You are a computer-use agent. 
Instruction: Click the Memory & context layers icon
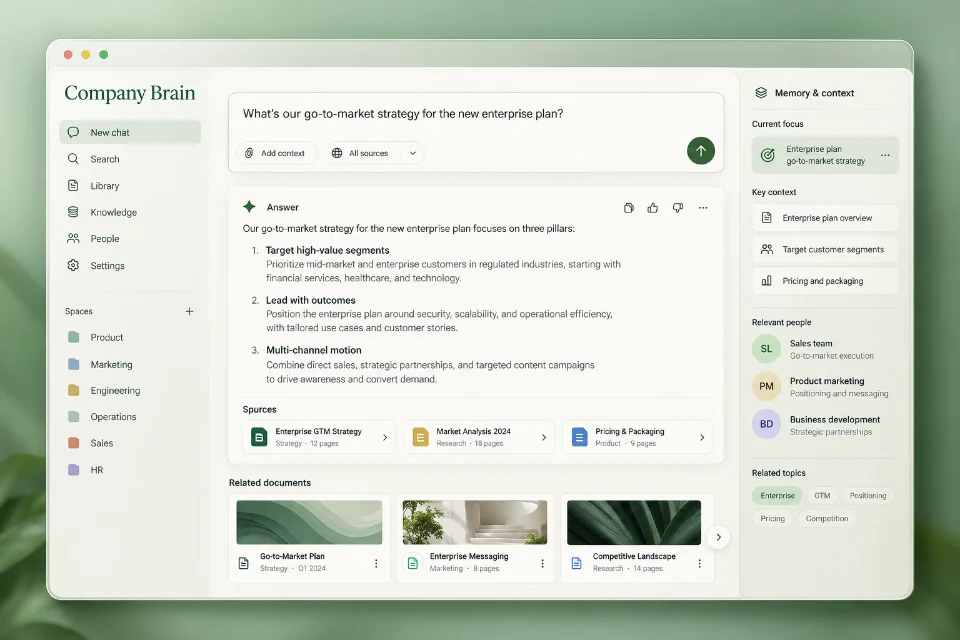click(x=761, y=92)
